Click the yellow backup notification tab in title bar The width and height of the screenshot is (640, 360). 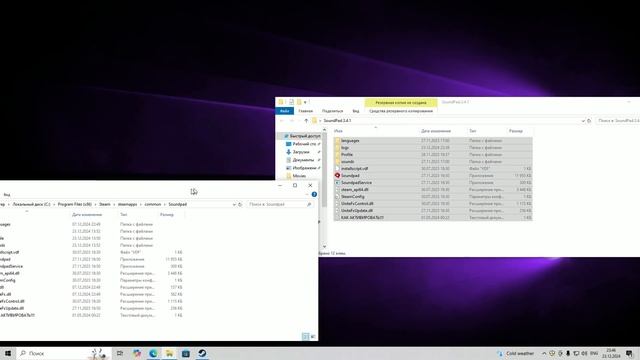[401, 102]
